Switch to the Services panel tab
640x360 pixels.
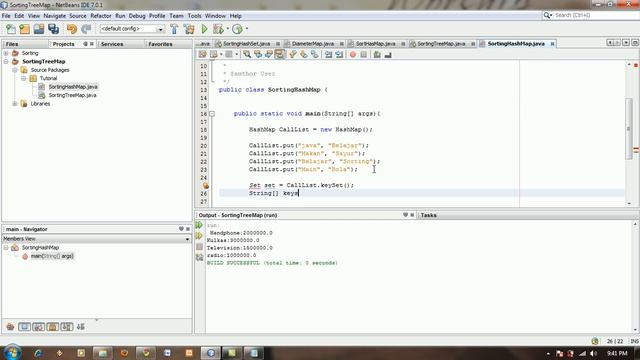pos(112,44)
